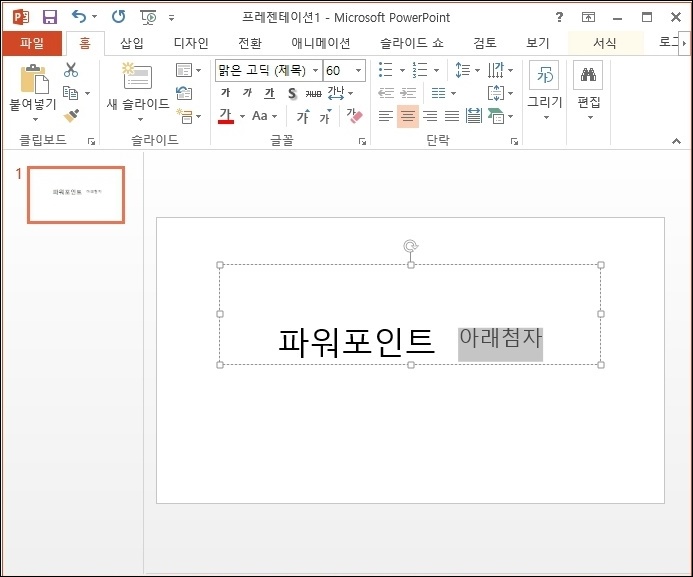Screen dimensions: 693x577
Task: Toggle center alignment button
Action: point(407,116)
